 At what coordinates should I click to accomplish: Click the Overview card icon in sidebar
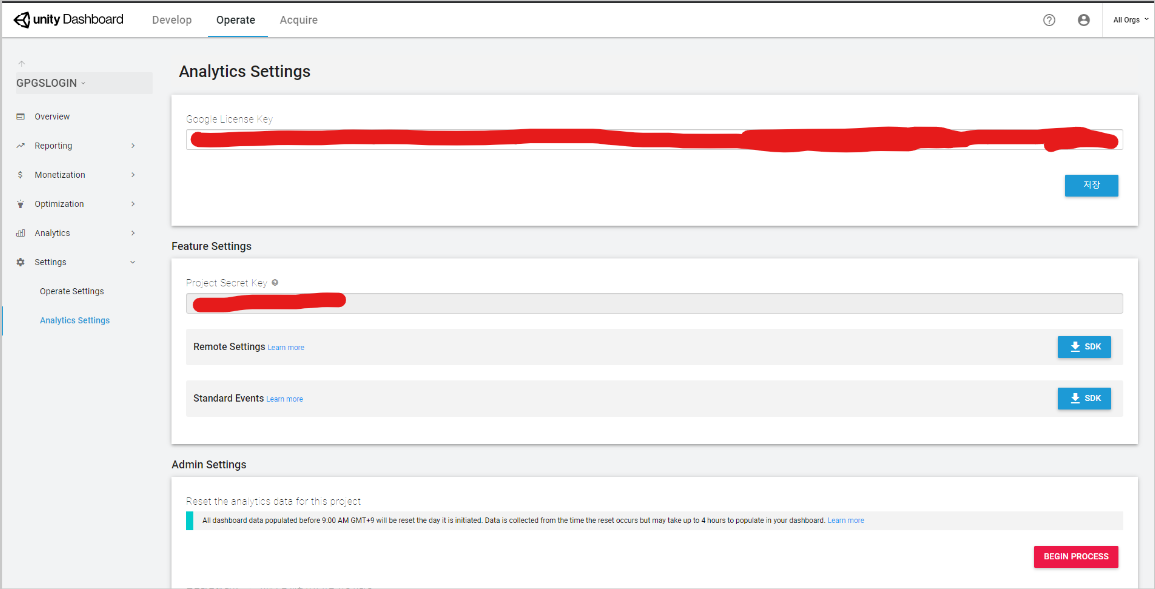(21, 117)
